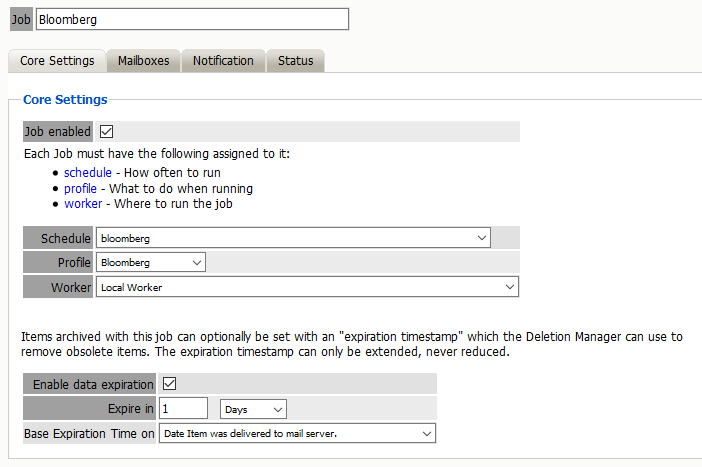
Task: Focus the Expire in number field
Action: pos(183,409)
